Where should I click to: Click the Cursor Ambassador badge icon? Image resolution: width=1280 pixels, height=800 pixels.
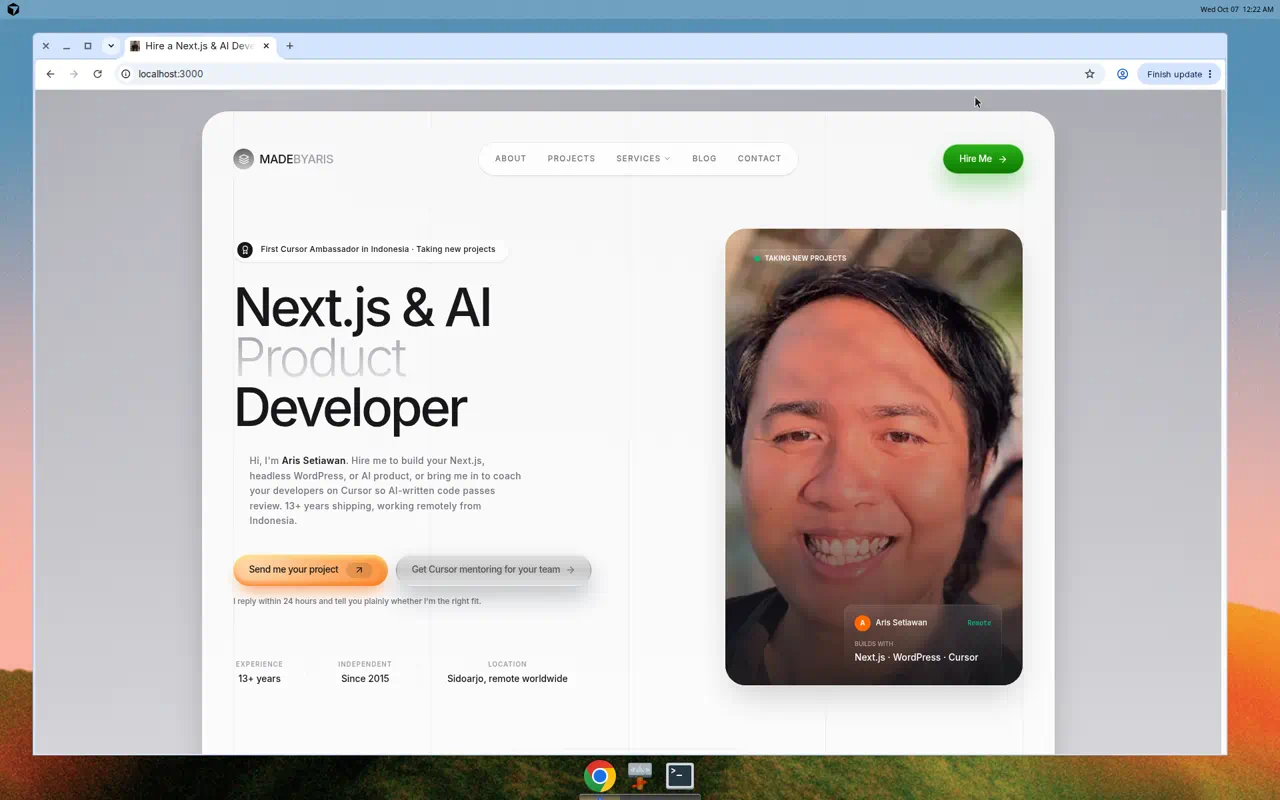(x=245, y=250)
